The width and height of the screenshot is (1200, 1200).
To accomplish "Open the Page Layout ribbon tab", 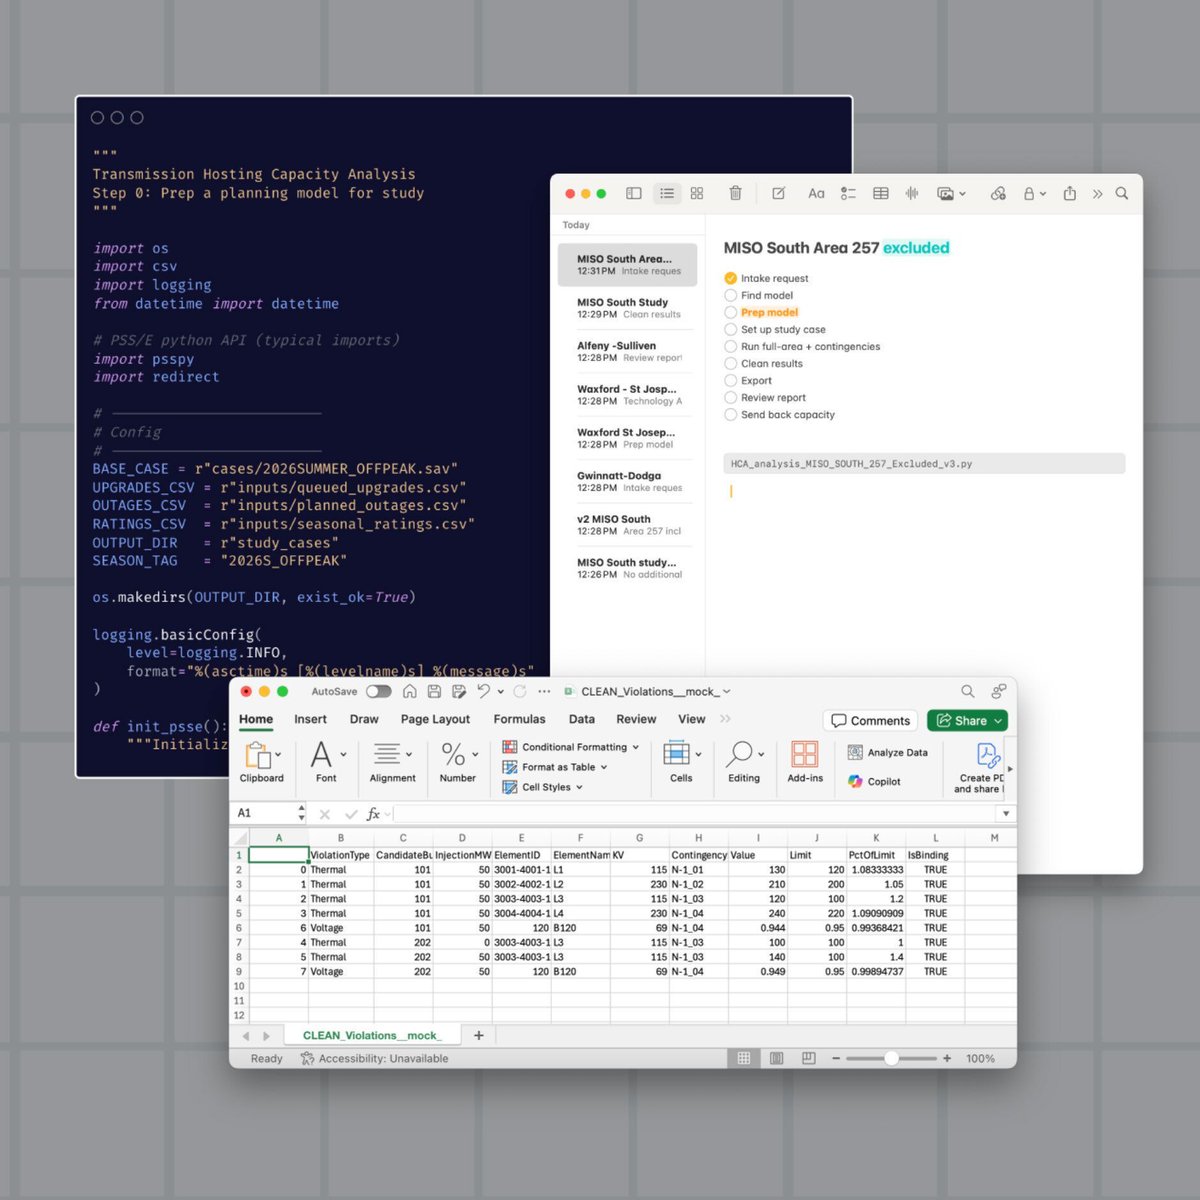I will coord(435,719).
